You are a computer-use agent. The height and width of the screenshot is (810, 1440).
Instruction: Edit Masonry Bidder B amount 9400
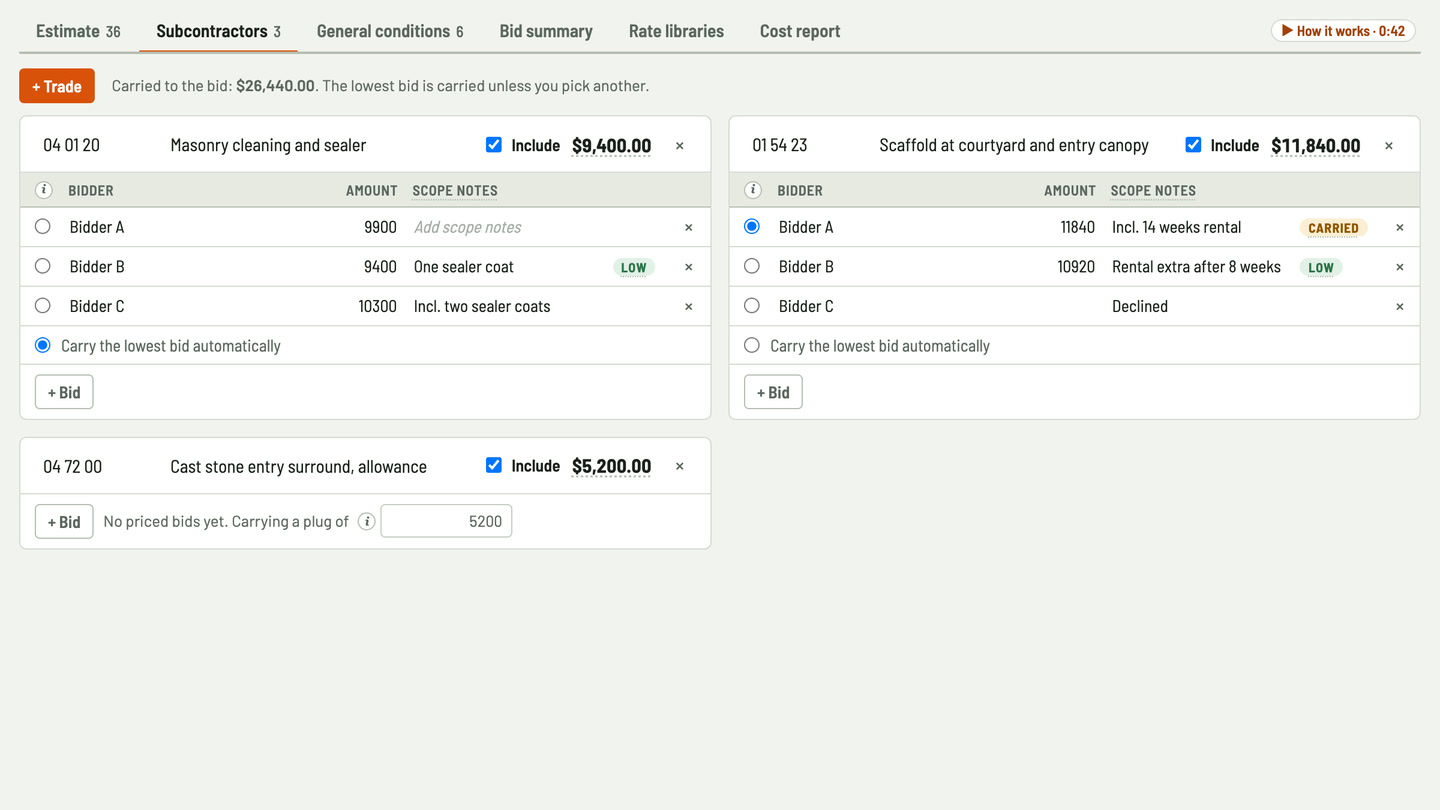tap(380, 267)
